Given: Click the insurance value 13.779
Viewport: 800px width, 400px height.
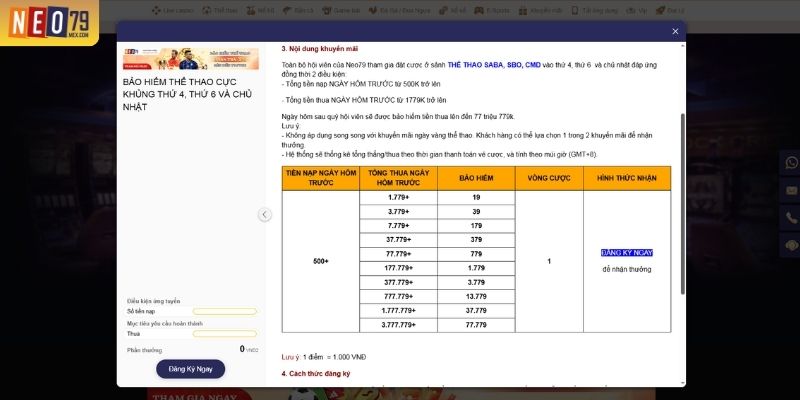Looking at the screenshot, I should point(476,296).
